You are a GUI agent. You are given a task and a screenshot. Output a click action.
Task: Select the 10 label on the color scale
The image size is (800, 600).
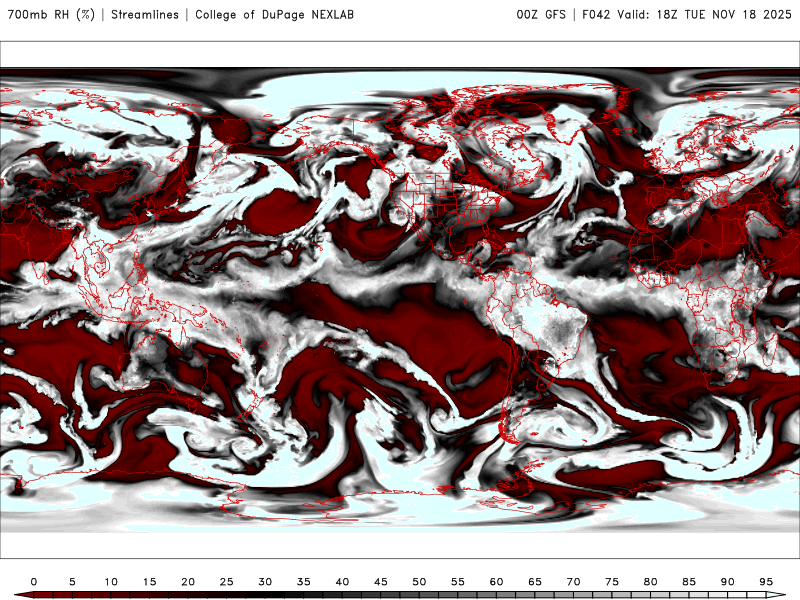tap(111, 582)
